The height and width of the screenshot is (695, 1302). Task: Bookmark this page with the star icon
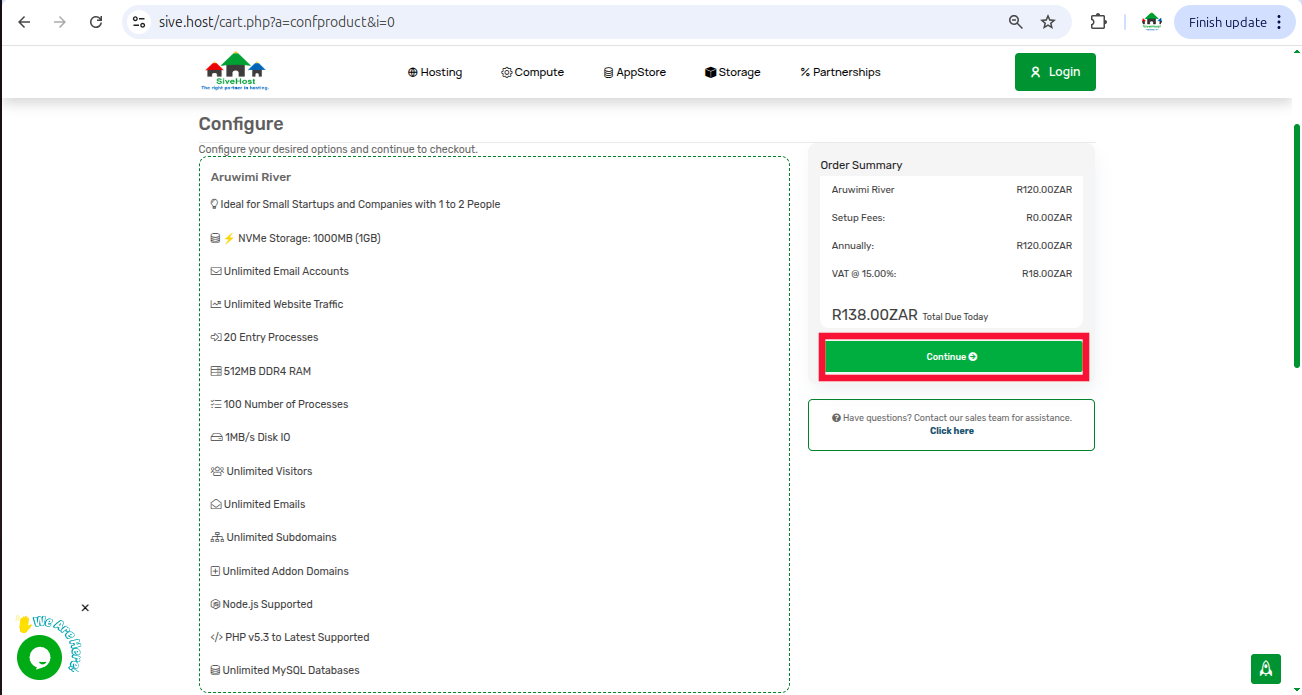coord(1048,22)
